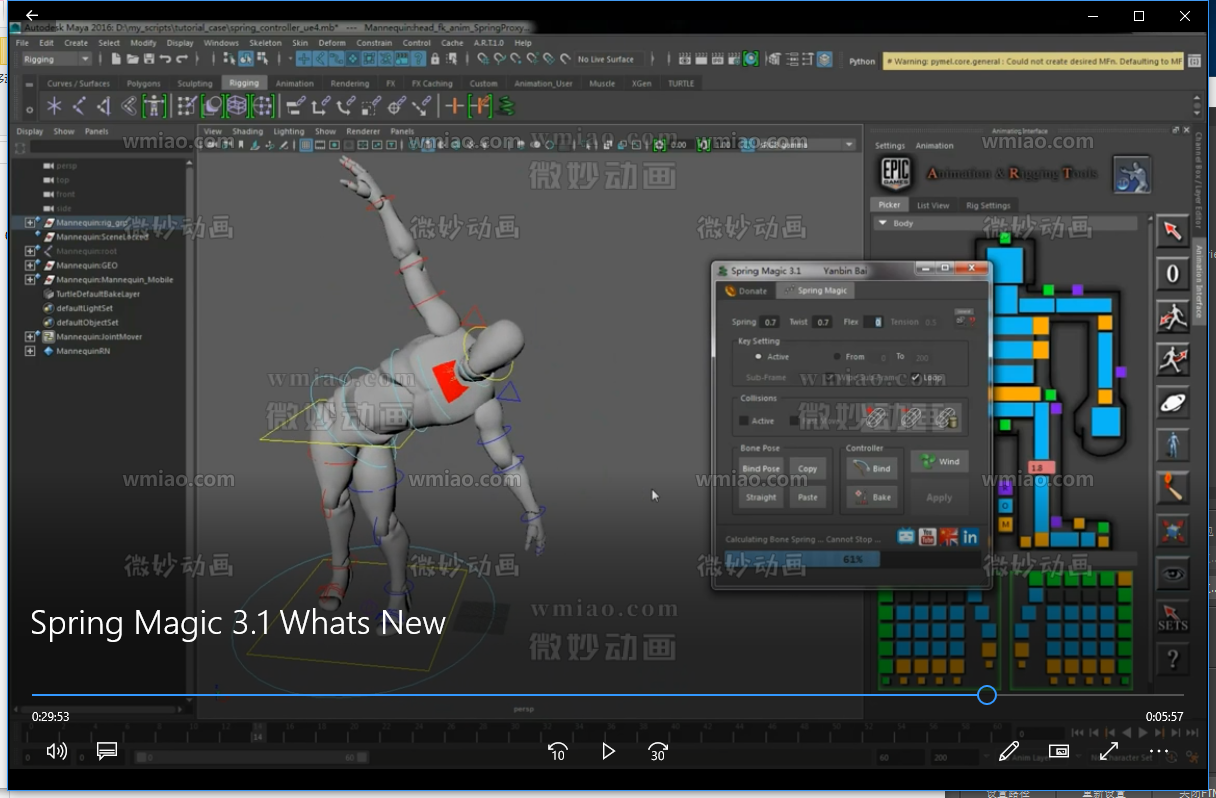Switch to mini view mode

pyautogui.click(x=1059, y=751)
